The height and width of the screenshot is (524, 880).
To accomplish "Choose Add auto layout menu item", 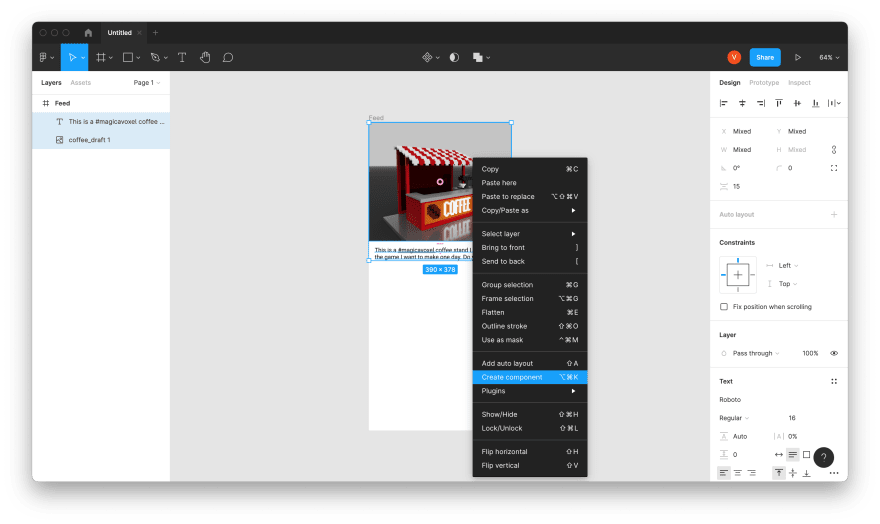I will pyautogui.click(x=530, y=363).
